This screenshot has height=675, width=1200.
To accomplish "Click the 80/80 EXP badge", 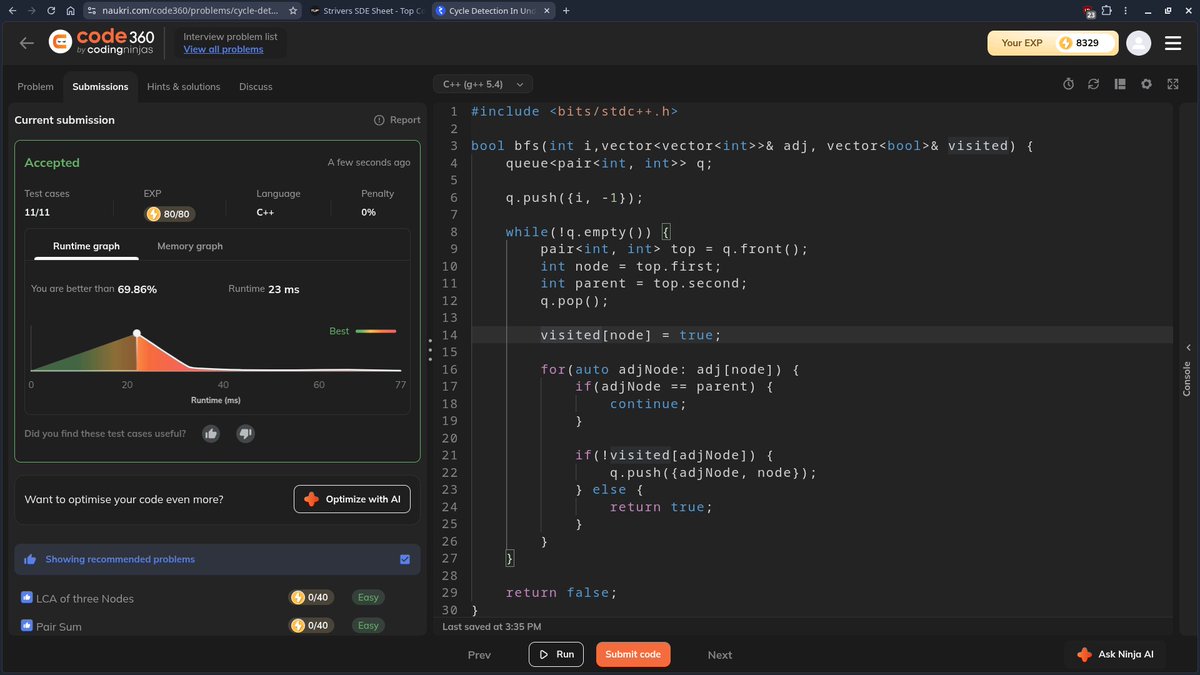I will point(168,213).
